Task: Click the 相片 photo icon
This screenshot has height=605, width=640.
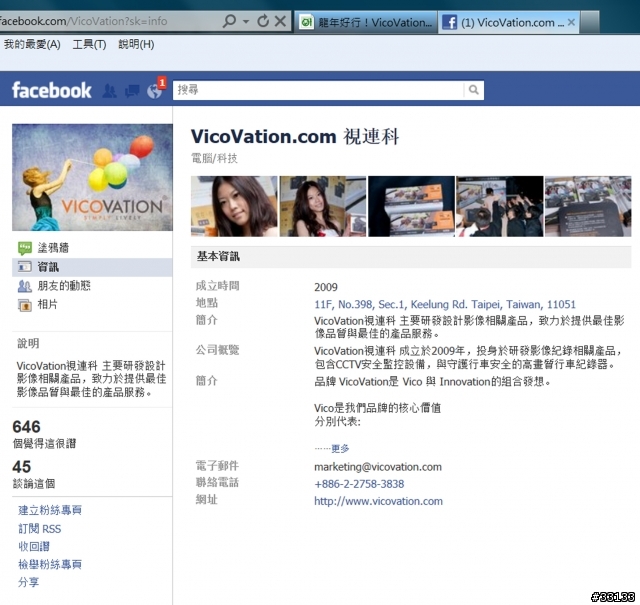Action: pyautogui.click(x=24, y=305)
